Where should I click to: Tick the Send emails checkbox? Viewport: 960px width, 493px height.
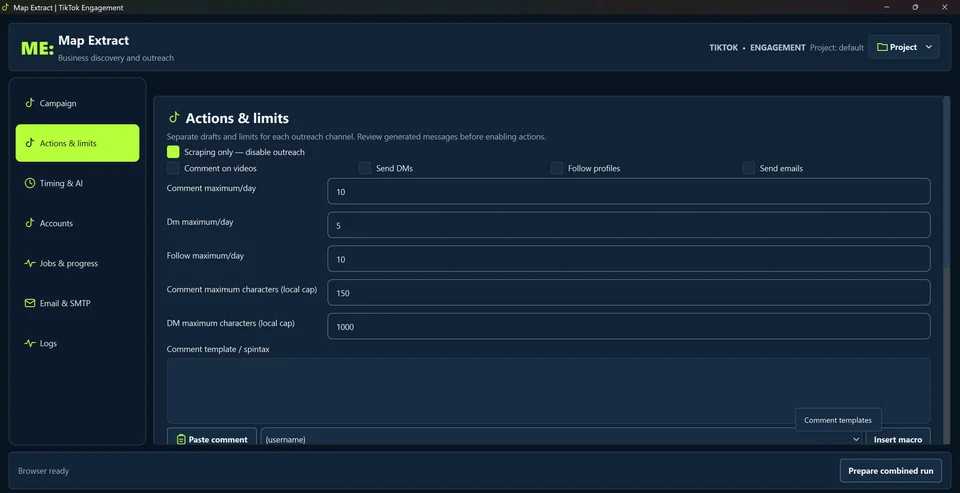[x=749, y=168]
